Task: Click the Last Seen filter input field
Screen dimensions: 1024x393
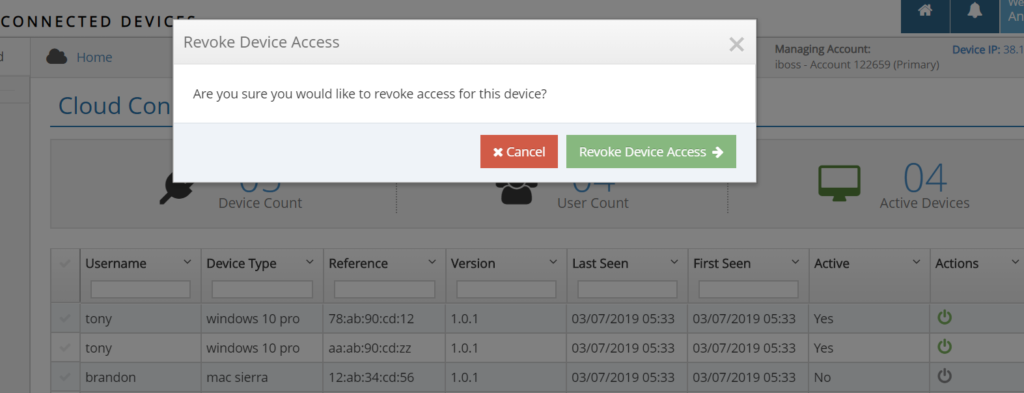Action: coord(627,289)
